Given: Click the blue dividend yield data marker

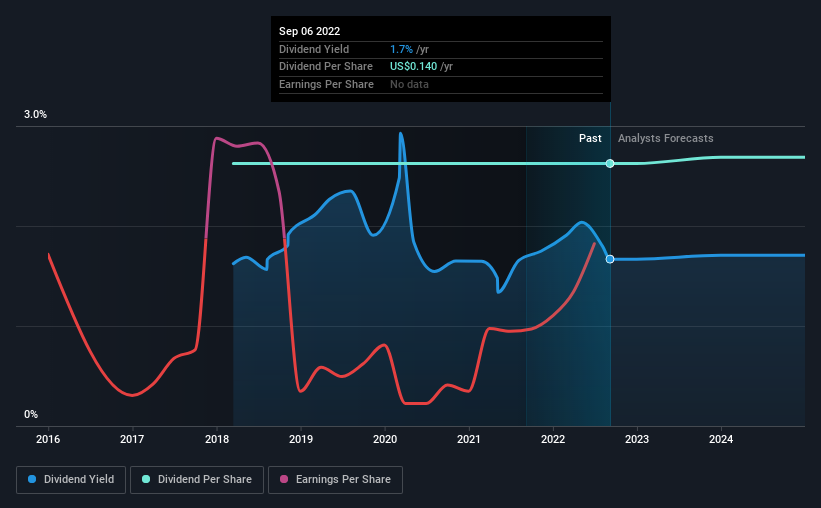Looking at the screenshot, I should [x=610, y=259].
